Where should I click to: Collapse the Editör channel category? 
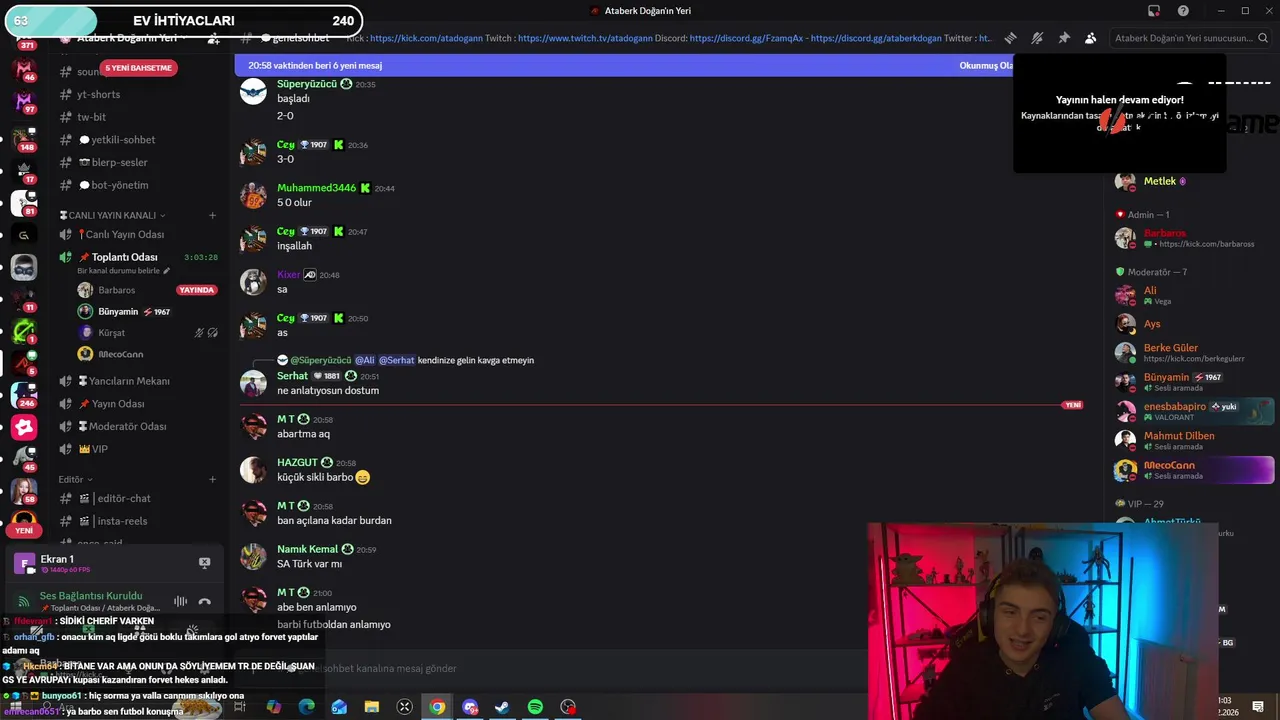click(74, 479)
